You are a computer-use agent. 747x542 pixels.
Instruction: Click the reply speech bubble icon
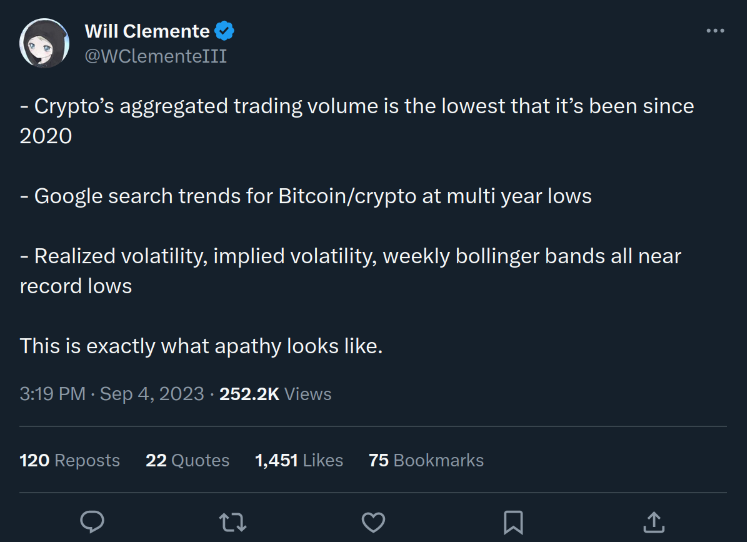(93, 521)
